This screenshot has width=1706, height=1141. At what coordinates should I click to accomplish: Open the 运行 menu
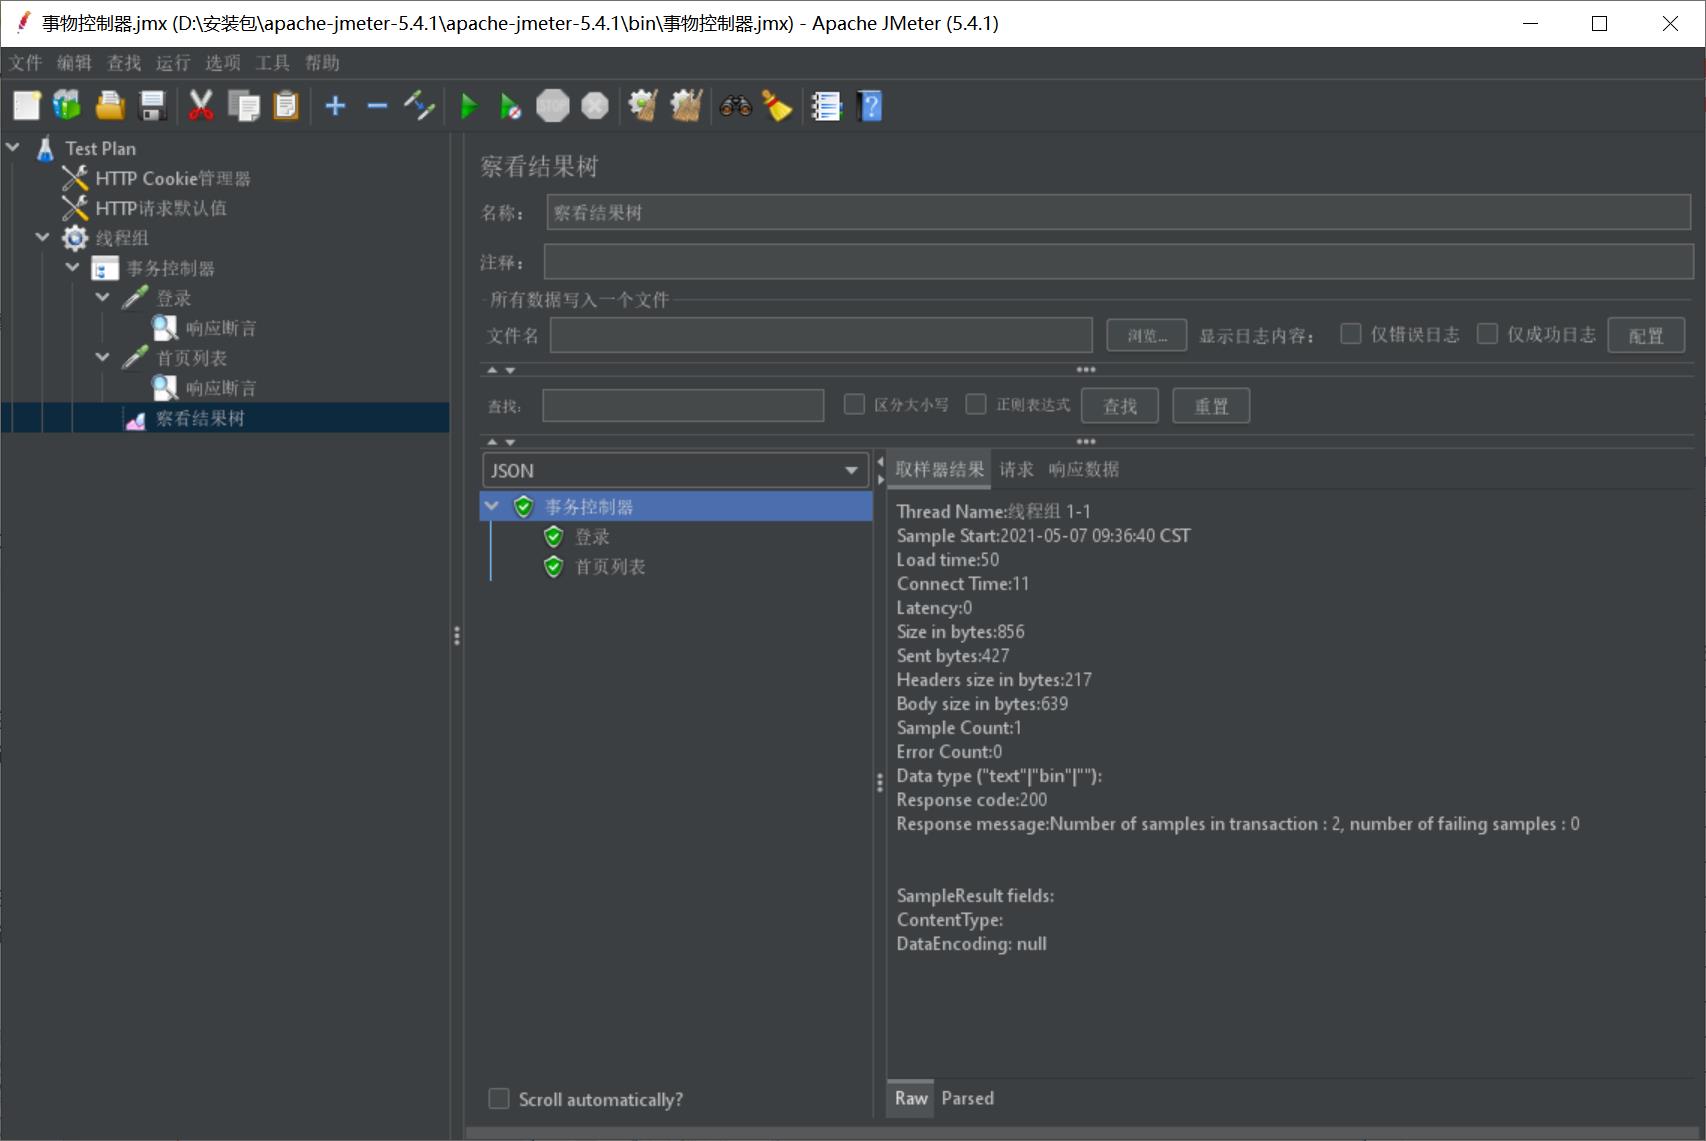coord(173,63)
